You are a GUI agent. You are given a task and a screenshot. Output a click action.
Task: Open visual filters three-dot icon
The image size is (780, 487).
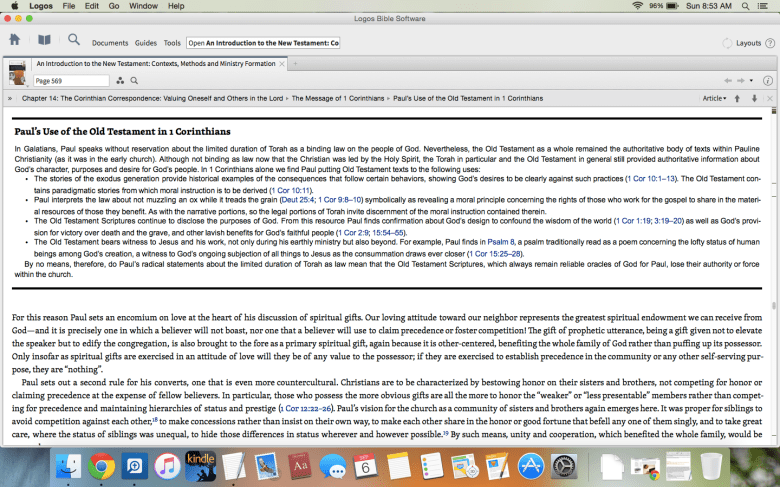click(x=121, y=80)
